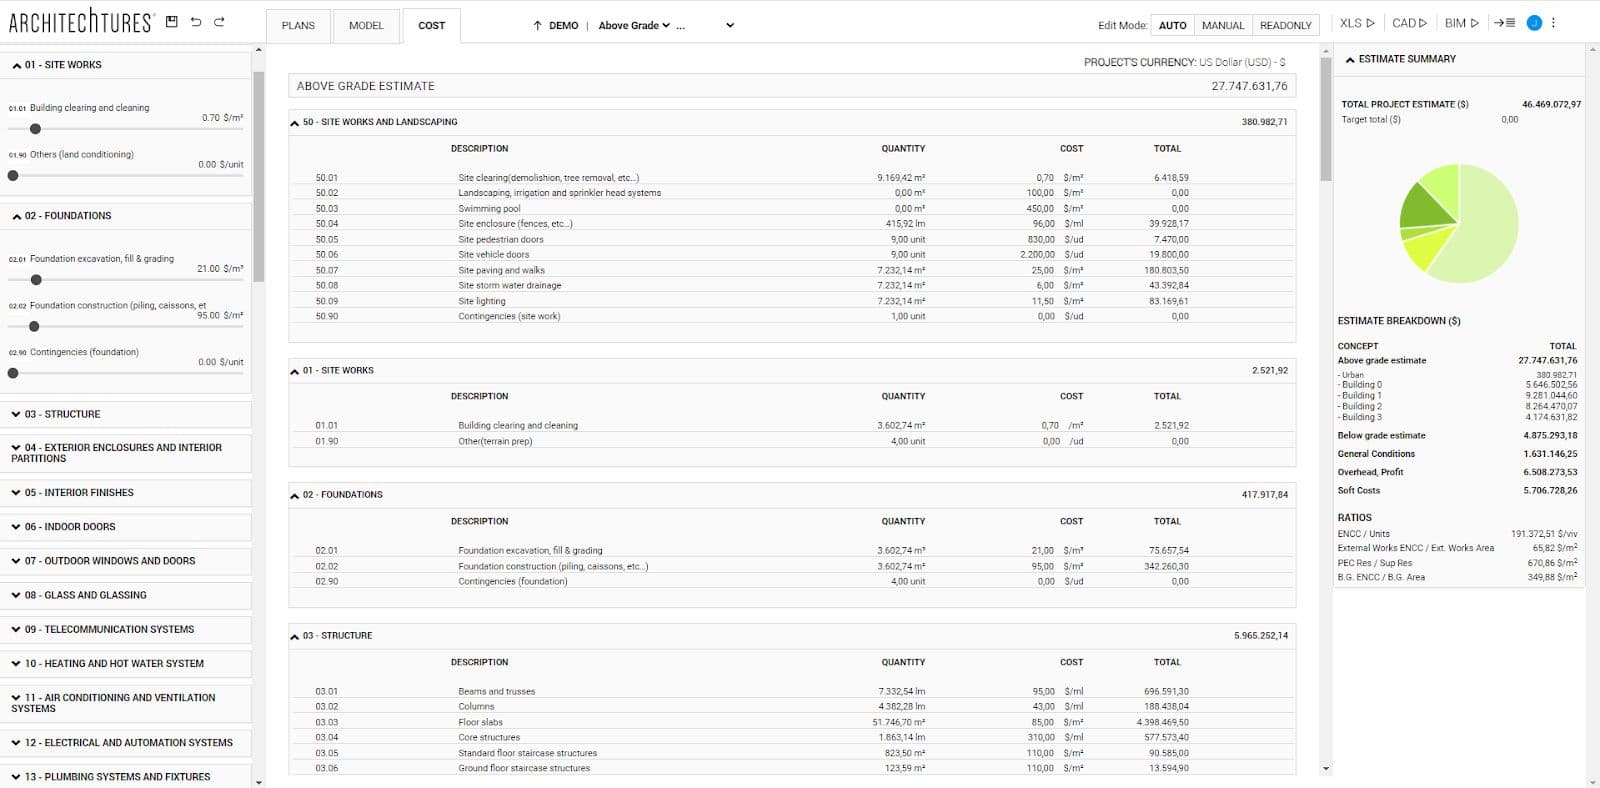Viewport: 1600px width, 788px height.
Task: Expand 09 - TELECOMMUNICATION SYSTEMS section
Action: (126, 629)
